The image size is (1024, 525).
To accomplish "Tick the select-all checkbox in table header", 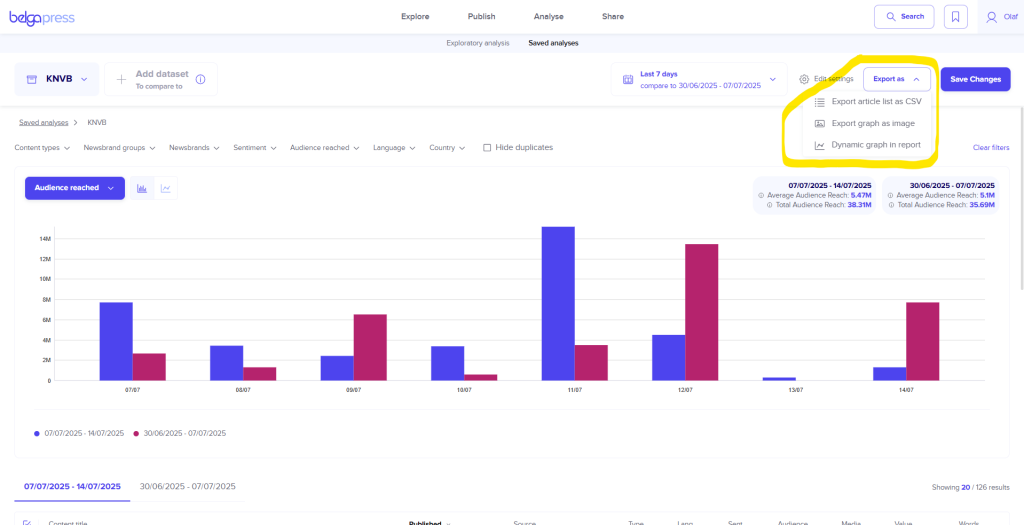I will coord(27,522).
